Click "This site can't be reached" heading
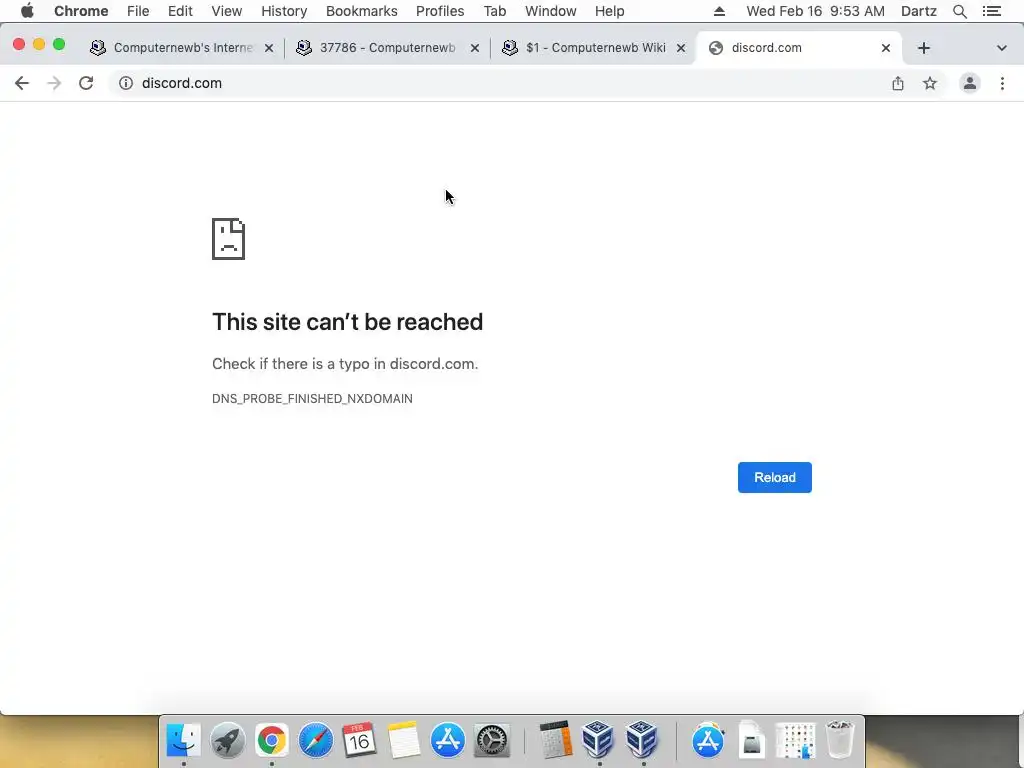The image size is (1024, 768). click(347, 322)
